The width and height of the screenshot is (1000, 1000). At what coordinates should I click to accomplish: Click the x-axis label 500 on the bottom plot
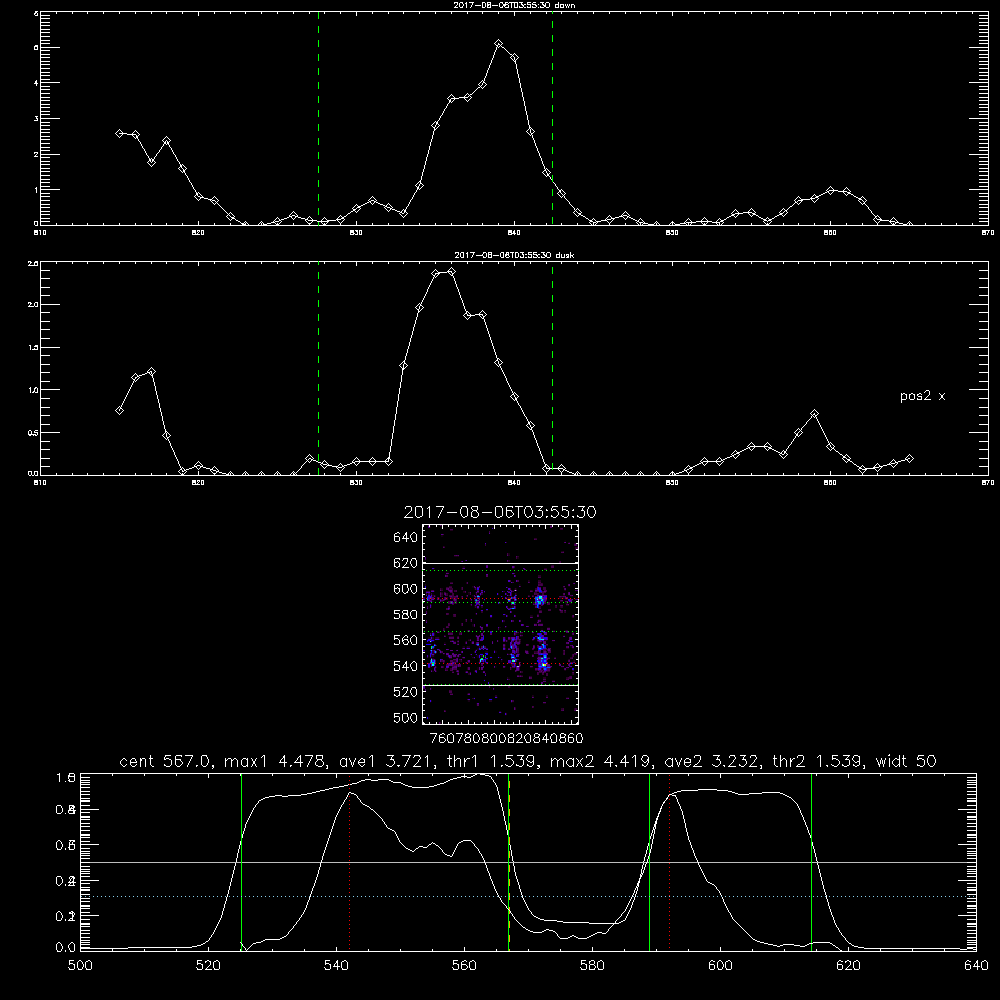80,966
